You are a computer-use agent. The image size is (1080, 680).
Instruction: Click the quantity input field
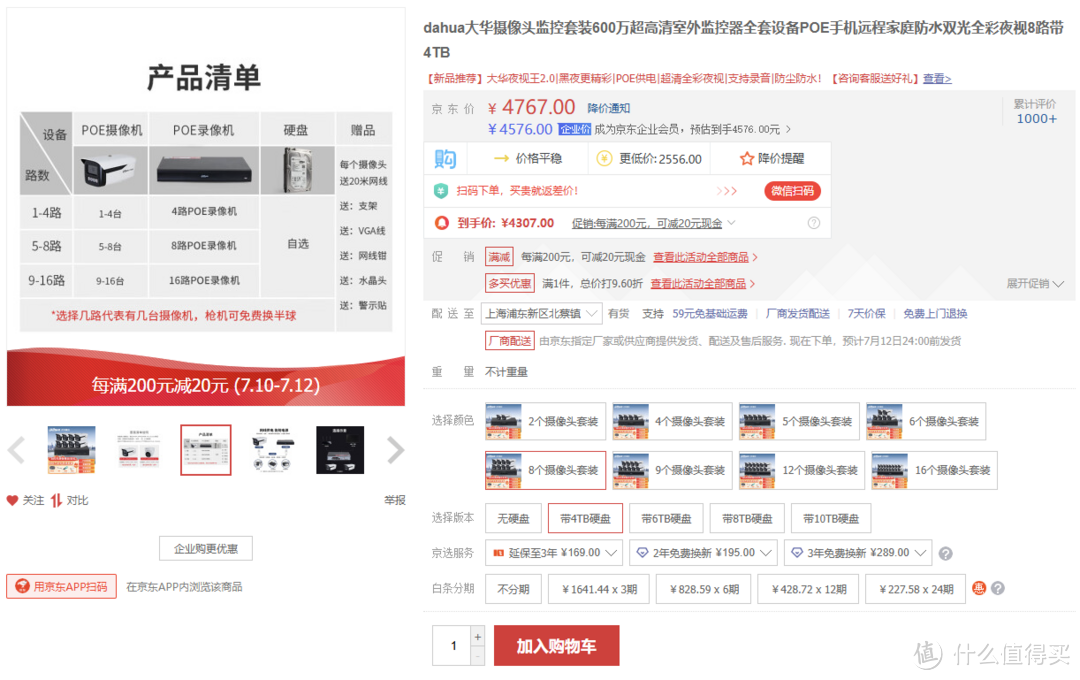tap(453, 645)
